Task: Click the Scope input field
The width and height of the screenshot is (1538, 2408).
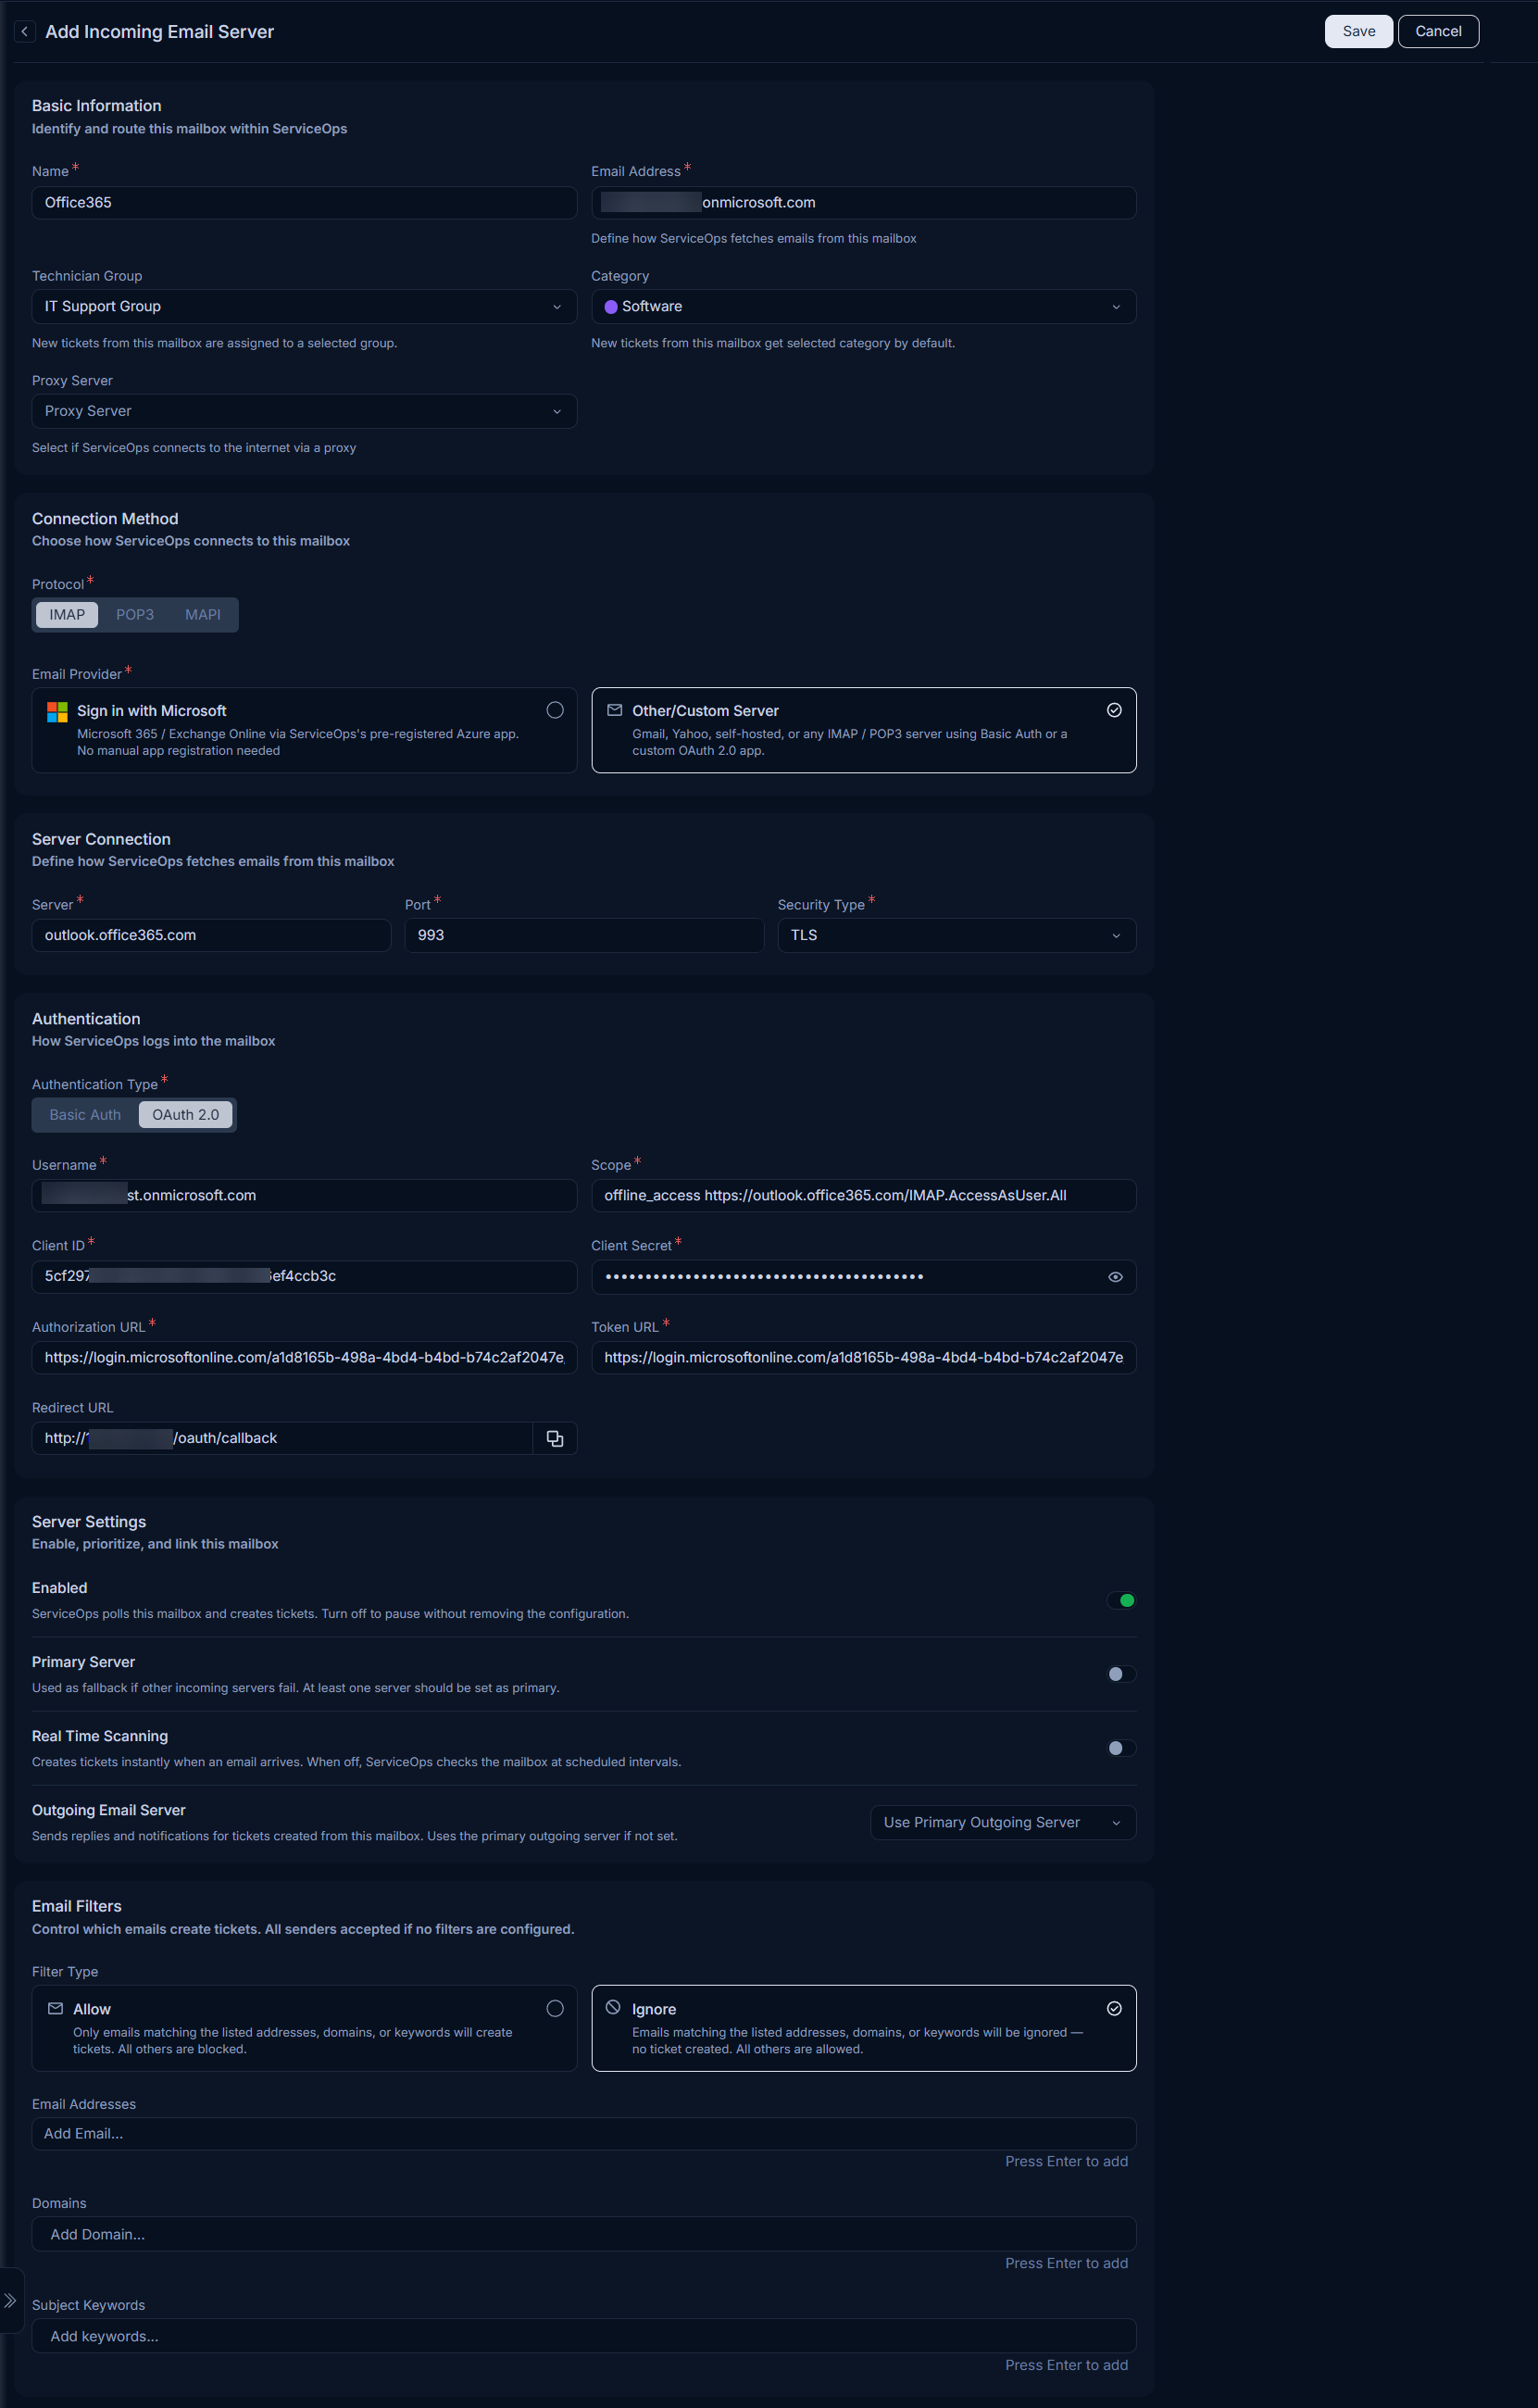Action: pyautogui.click(x=863, y=1195)
